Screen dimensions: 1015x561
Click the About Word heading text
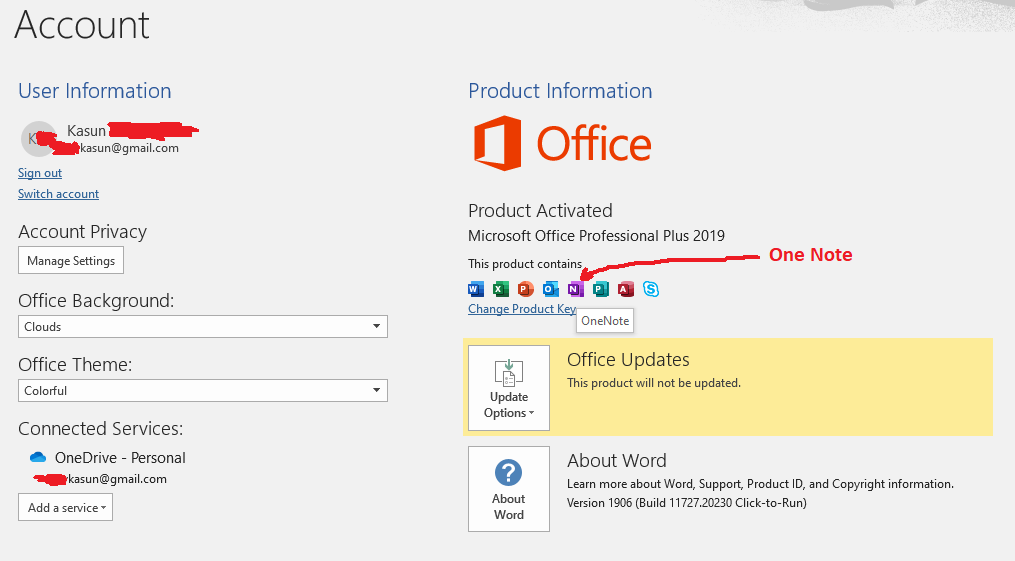click(616, 460)
